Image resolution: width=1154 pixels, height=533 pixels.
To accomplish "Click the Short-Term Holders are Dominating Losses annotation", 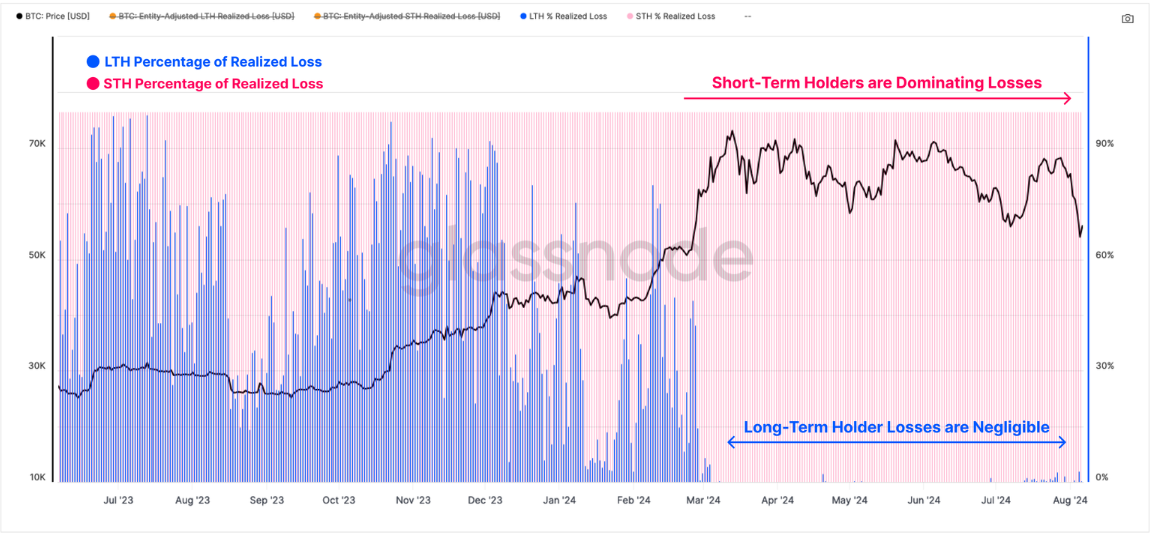I will (877, 83).
